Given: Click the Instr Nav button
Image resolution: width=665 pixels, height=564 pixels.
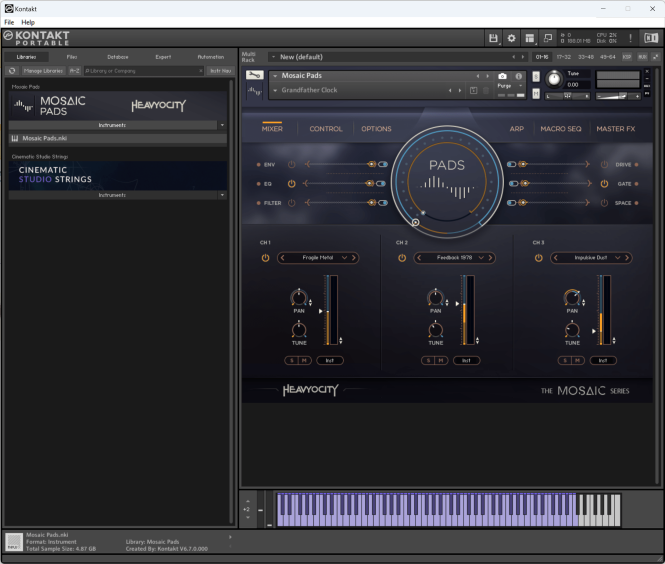Looking at the screenshot, I should pyautogui.click(x=221, y=71).
